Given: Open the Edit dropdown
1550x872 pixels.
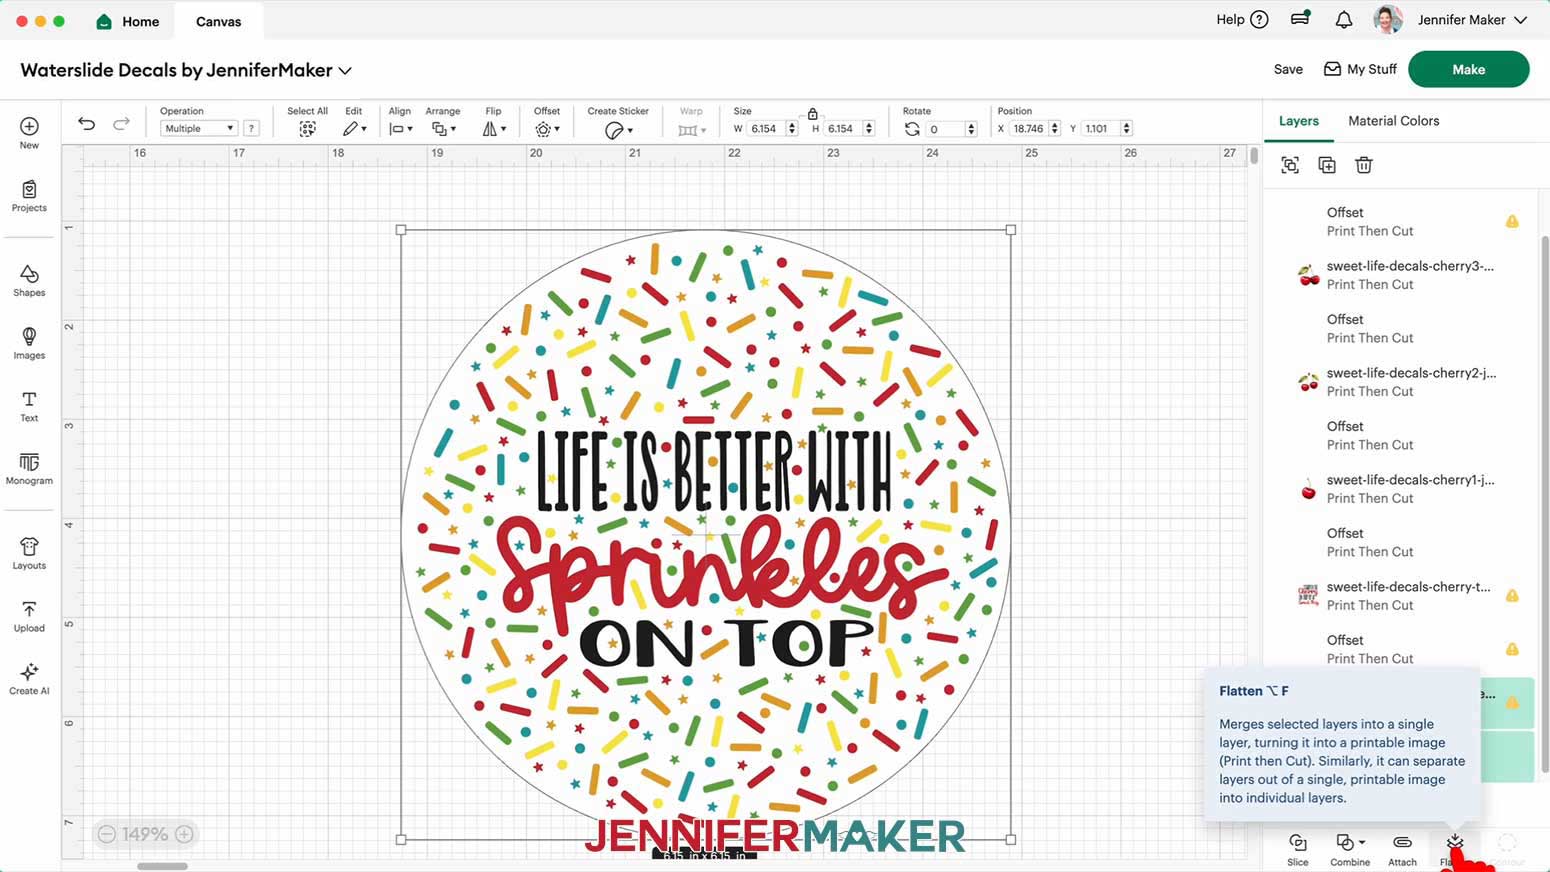Looking at the screenshot, I should pos(354,129).
